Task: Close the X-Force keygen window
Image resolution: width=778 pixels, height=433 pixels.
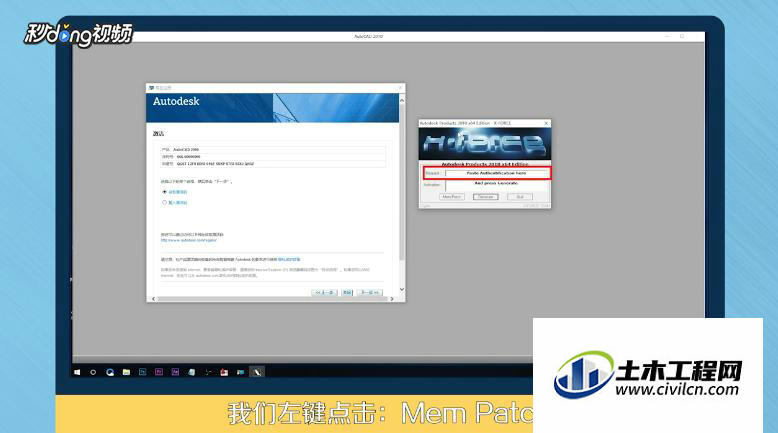Action: (x=546, y=123)
